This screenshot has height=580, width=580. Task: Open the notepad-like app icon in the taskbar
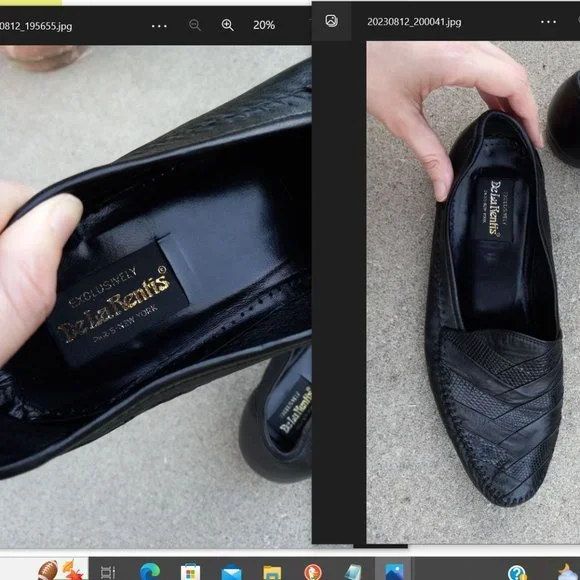353,572
